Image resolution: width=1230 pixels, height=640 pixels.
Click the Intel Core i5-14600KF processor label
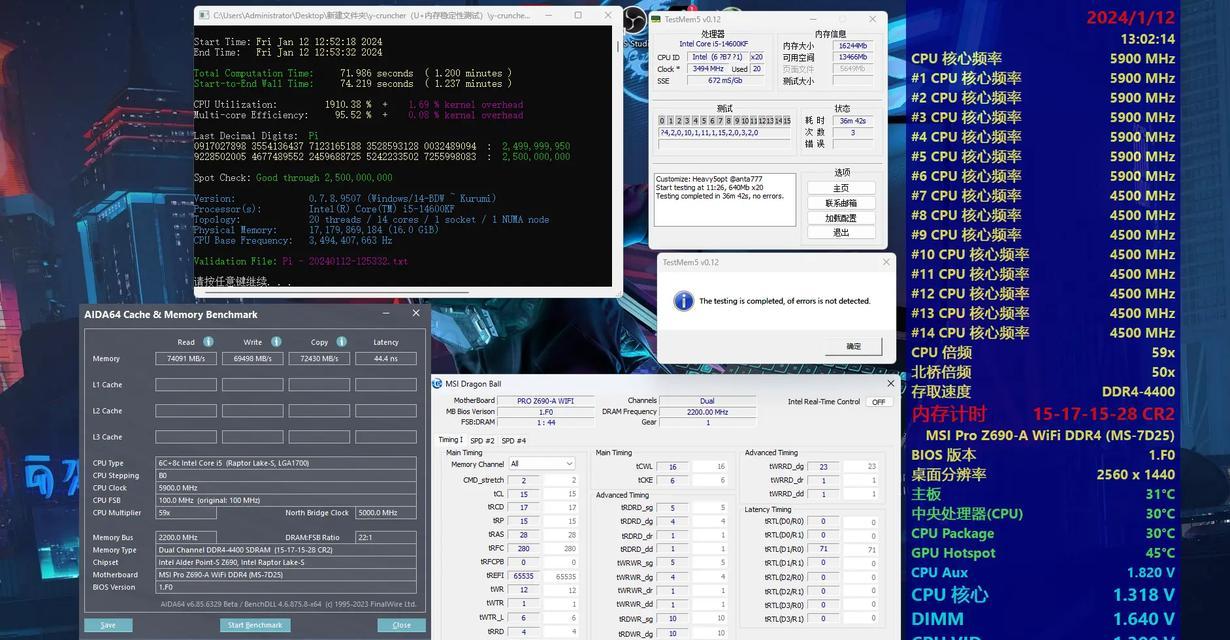[x=713, y=44]
